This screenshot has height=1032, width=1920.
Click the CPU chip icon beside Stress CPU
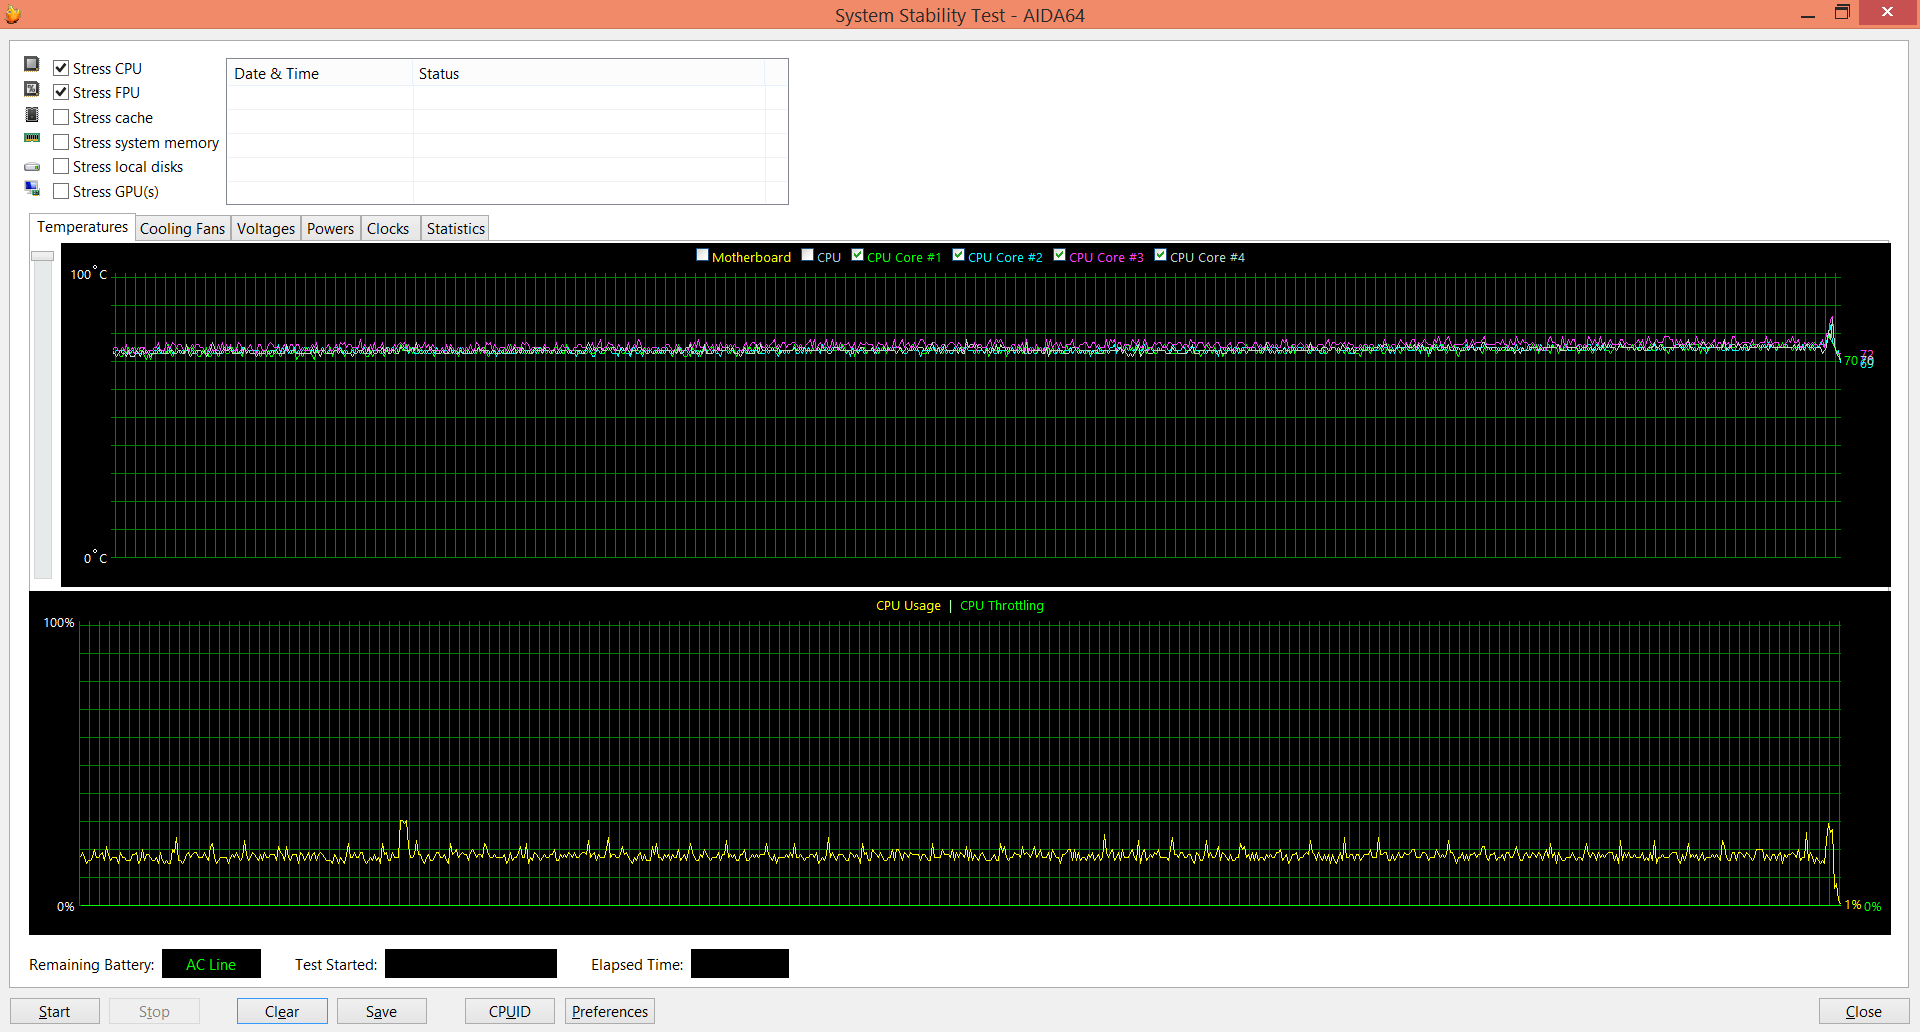point(32,65)
